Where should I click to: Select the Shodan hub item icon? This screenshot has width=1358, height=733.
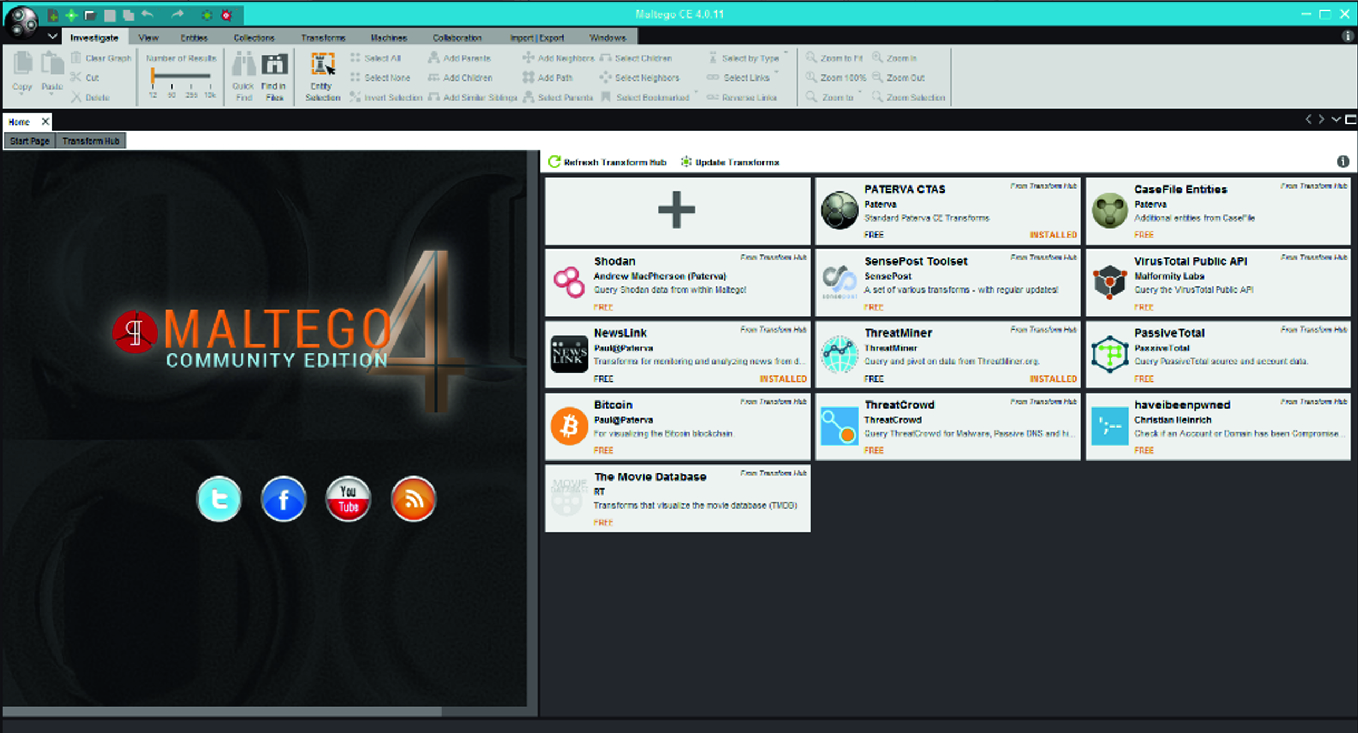(569, 282)
